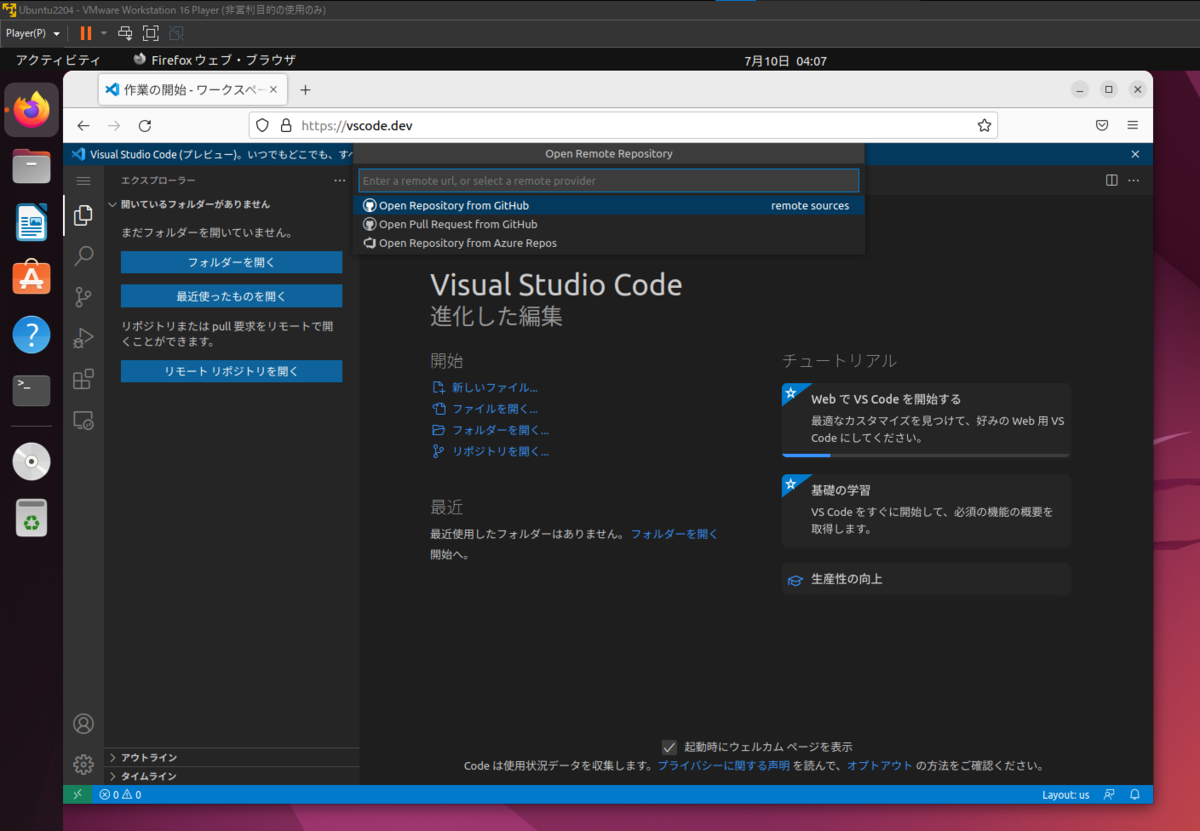The width and height of the screenshot is (1200, 831).
Task: Open Firefox Pocket save icon
Action: coord(1102,126)
